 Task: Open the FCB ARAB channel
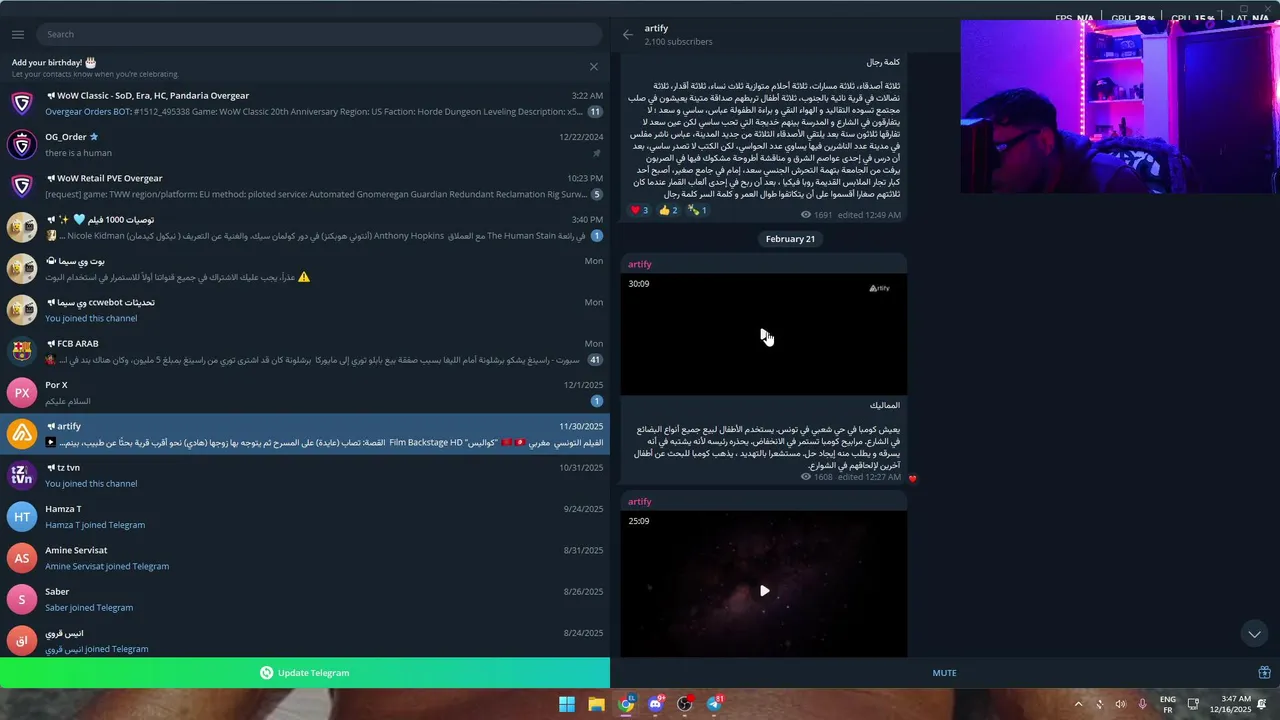pyautogui.click(x=305, y=352)
